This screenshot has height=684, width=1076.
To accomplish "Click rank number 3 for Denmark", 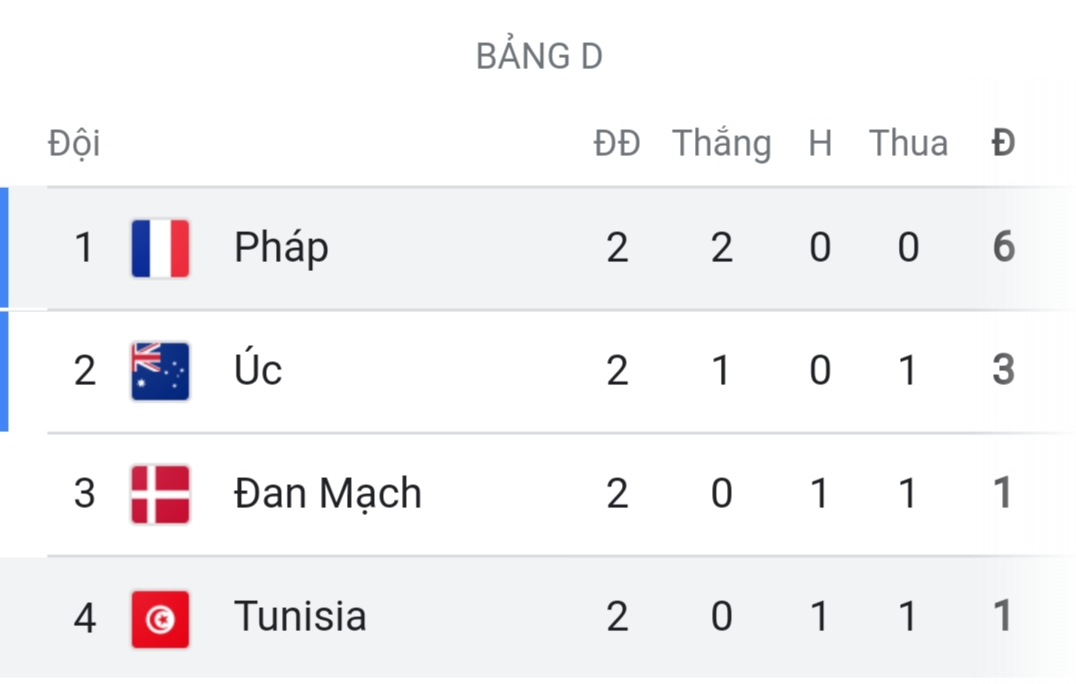I will (x=85, y=494).
